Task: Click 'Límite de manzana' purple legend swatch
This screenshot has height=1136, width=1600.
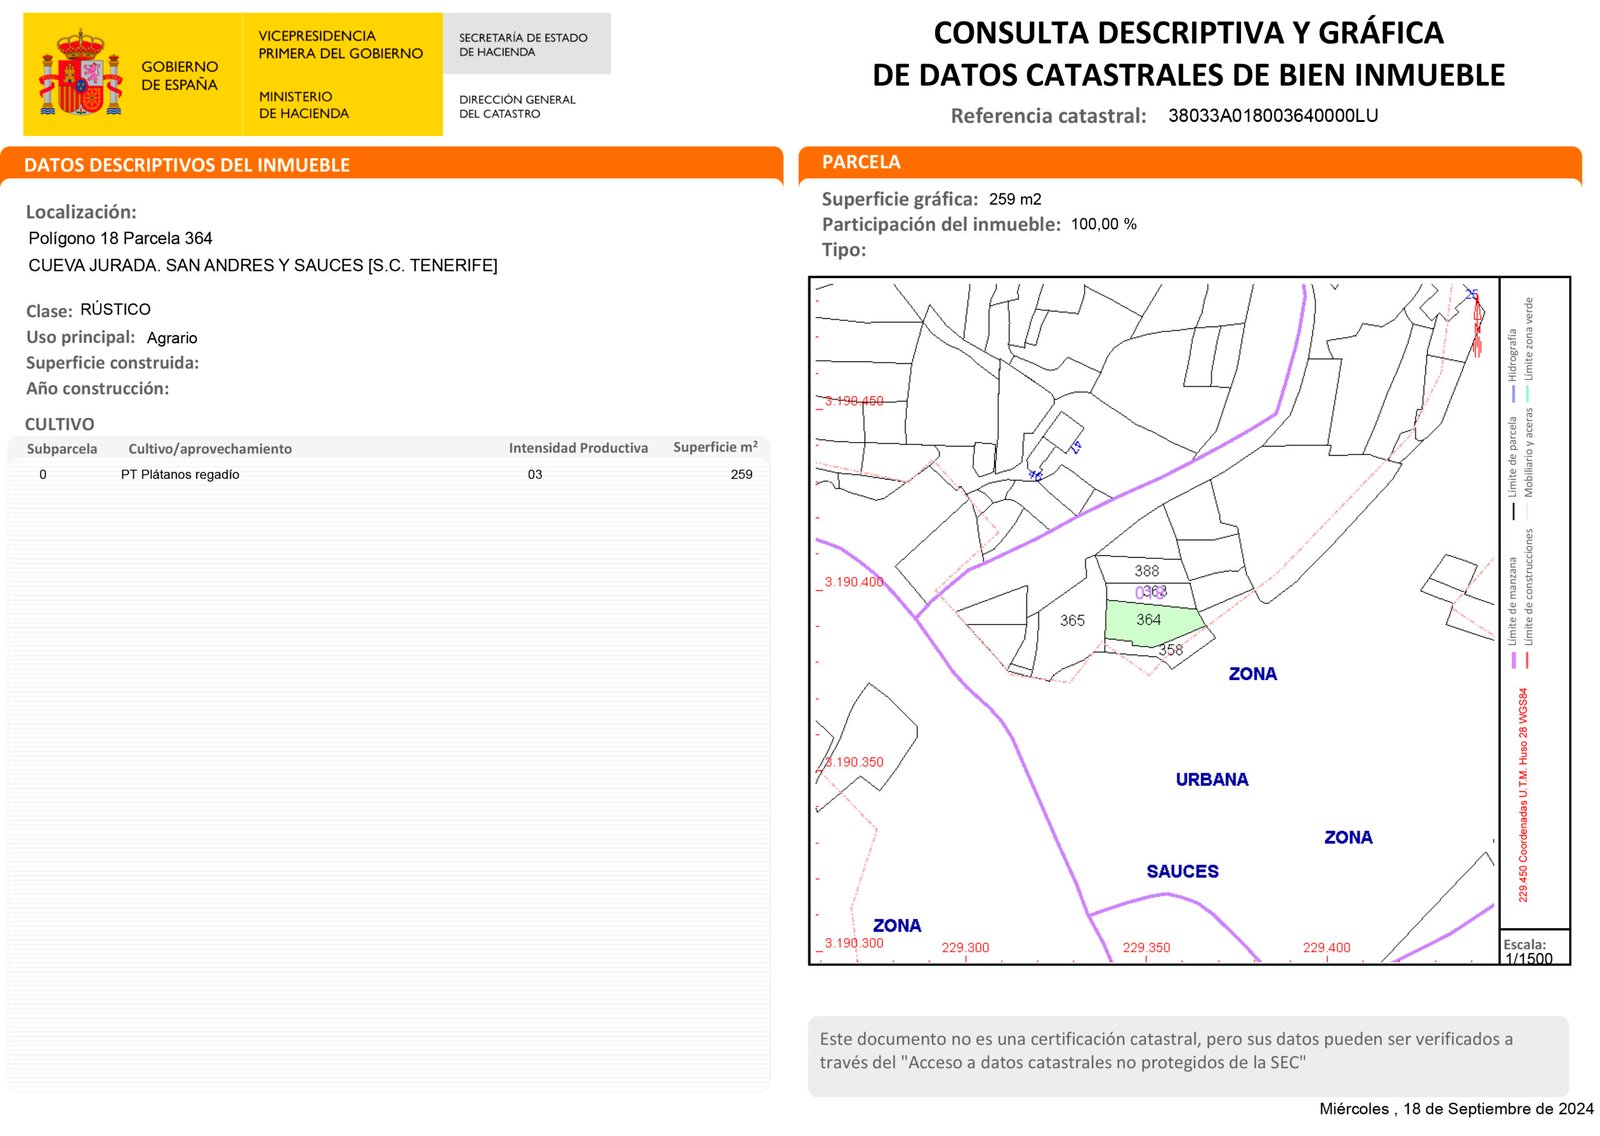Action: [1514, 660]
